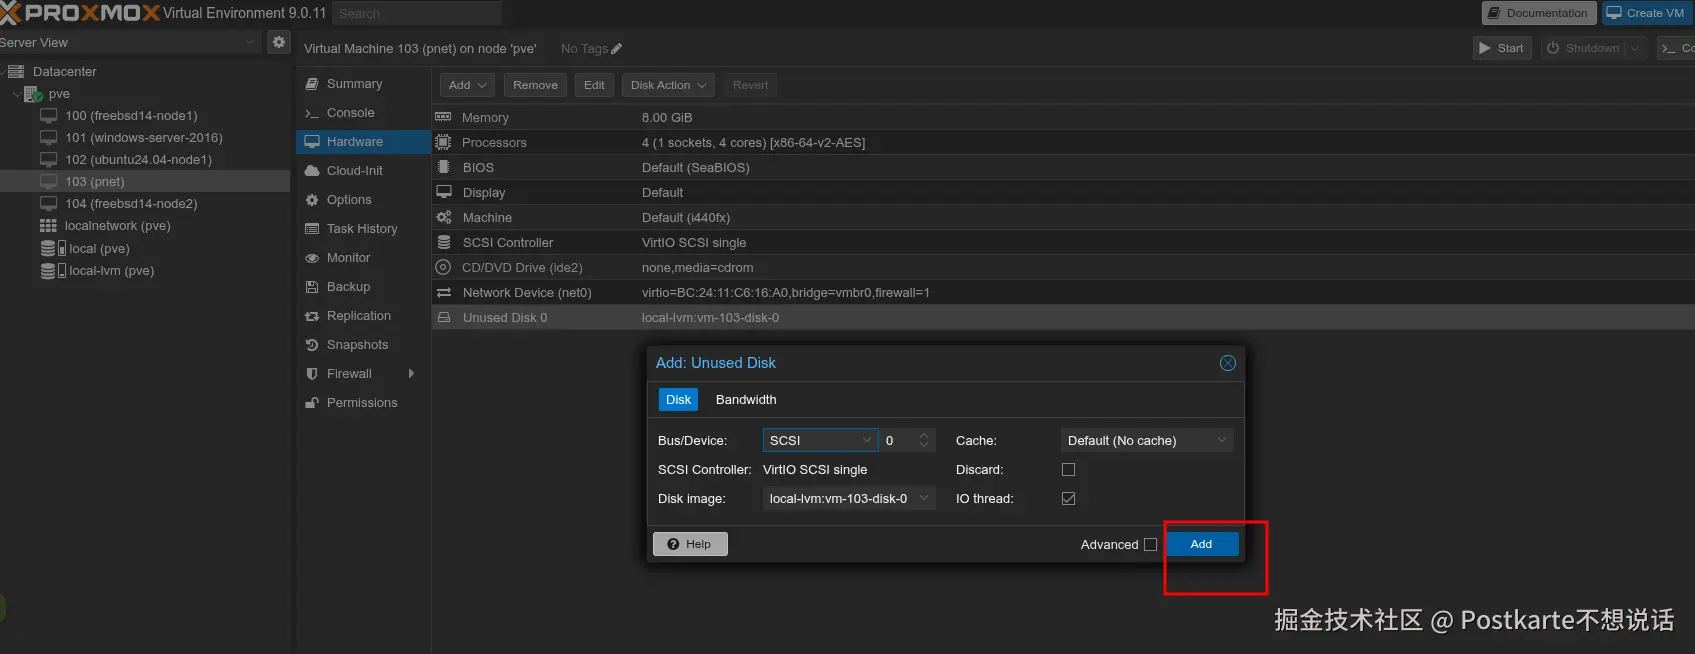This screenshot has width=1695, height=654.
Task: Click the Edit hardware button
Action: click(594, 85)
